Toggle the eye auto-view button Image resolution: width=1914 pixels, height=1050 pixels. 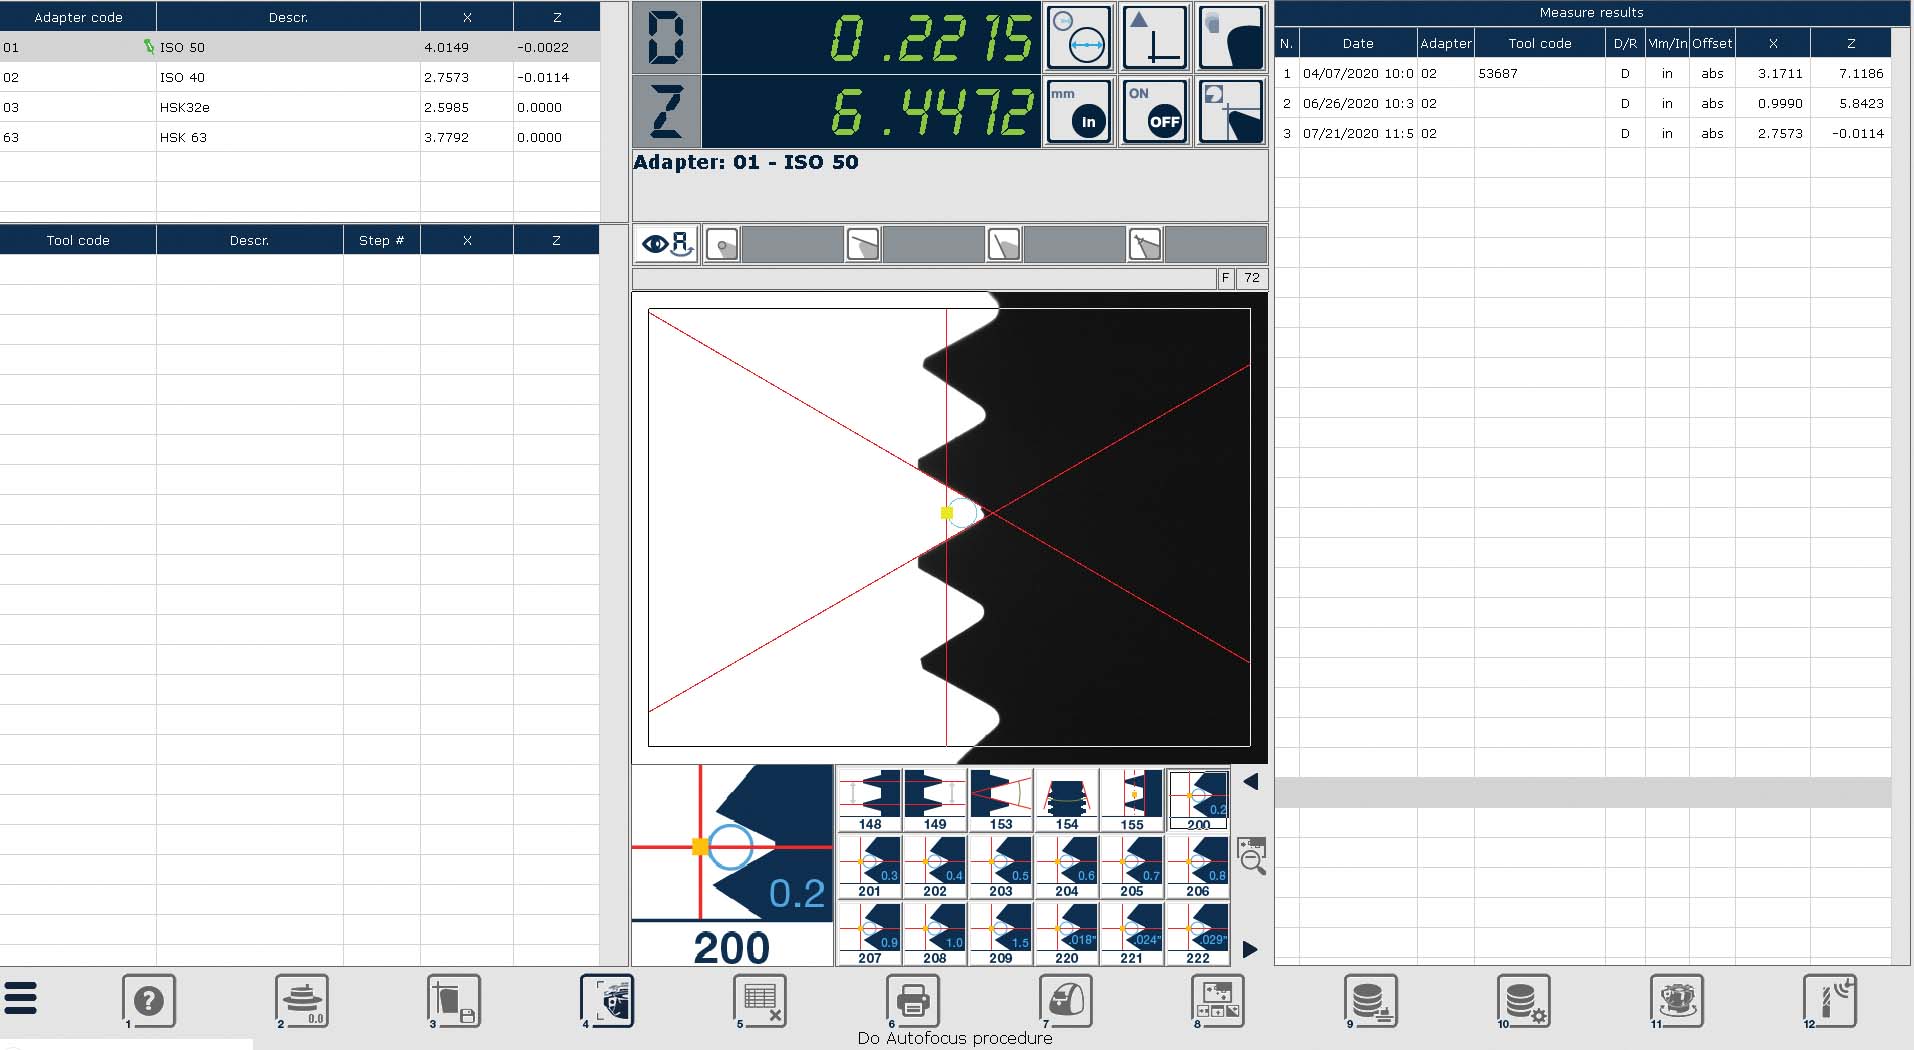pos(666,244)
